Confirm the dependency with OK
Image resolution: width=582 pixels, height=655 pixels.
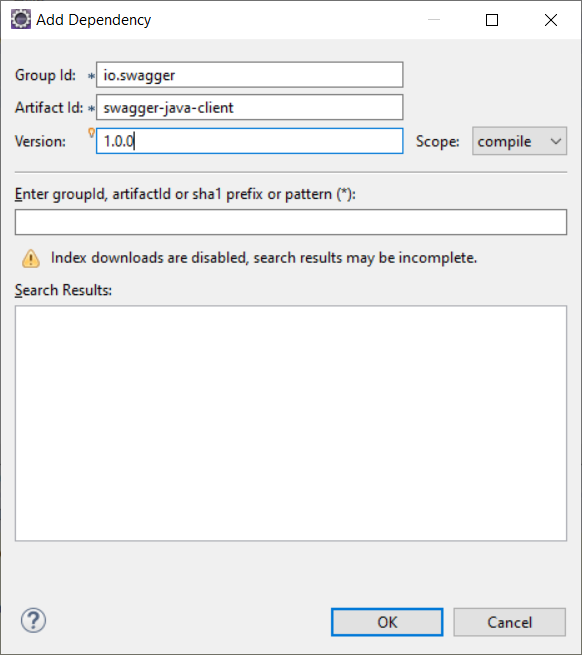pos(387,622)
